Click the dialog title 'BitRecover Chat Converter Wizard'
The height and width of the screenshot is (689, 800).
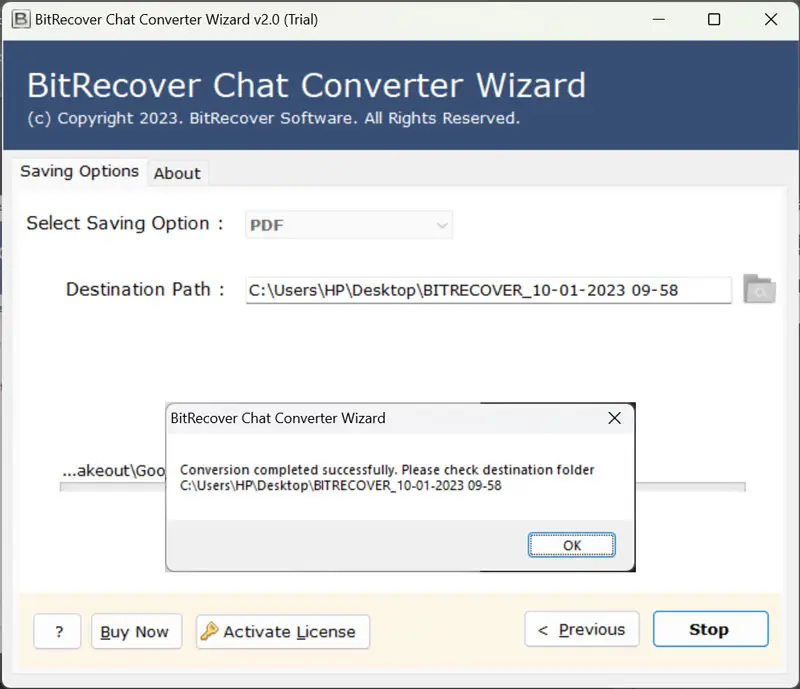[278, 418]
